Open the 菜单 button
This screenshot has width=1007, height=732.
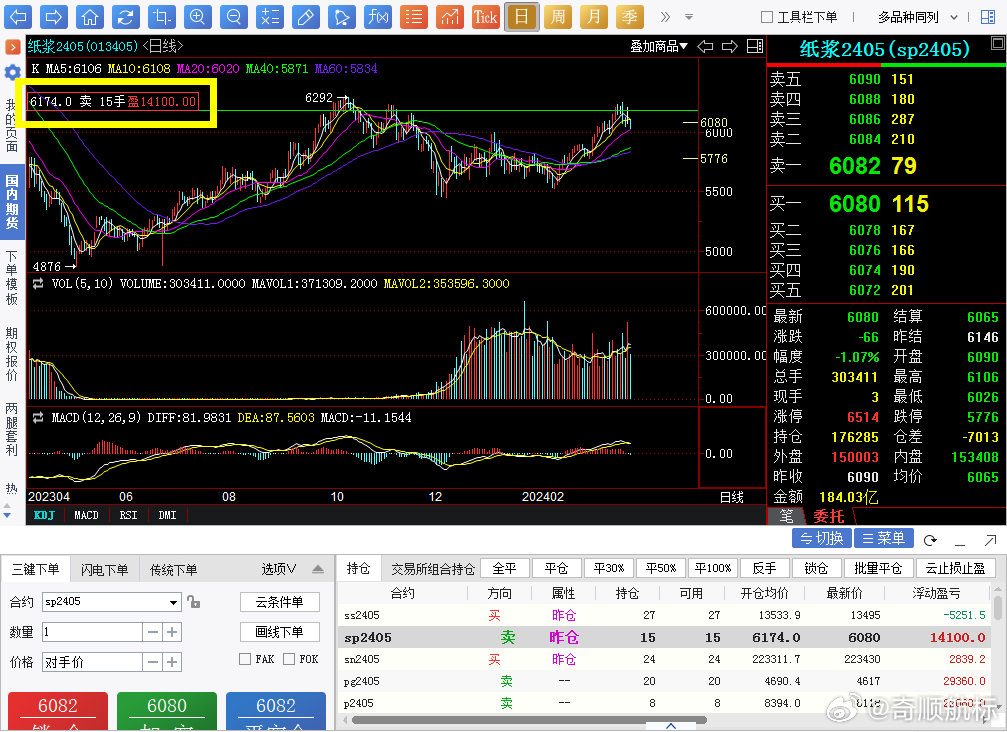[x=883, y=538]
